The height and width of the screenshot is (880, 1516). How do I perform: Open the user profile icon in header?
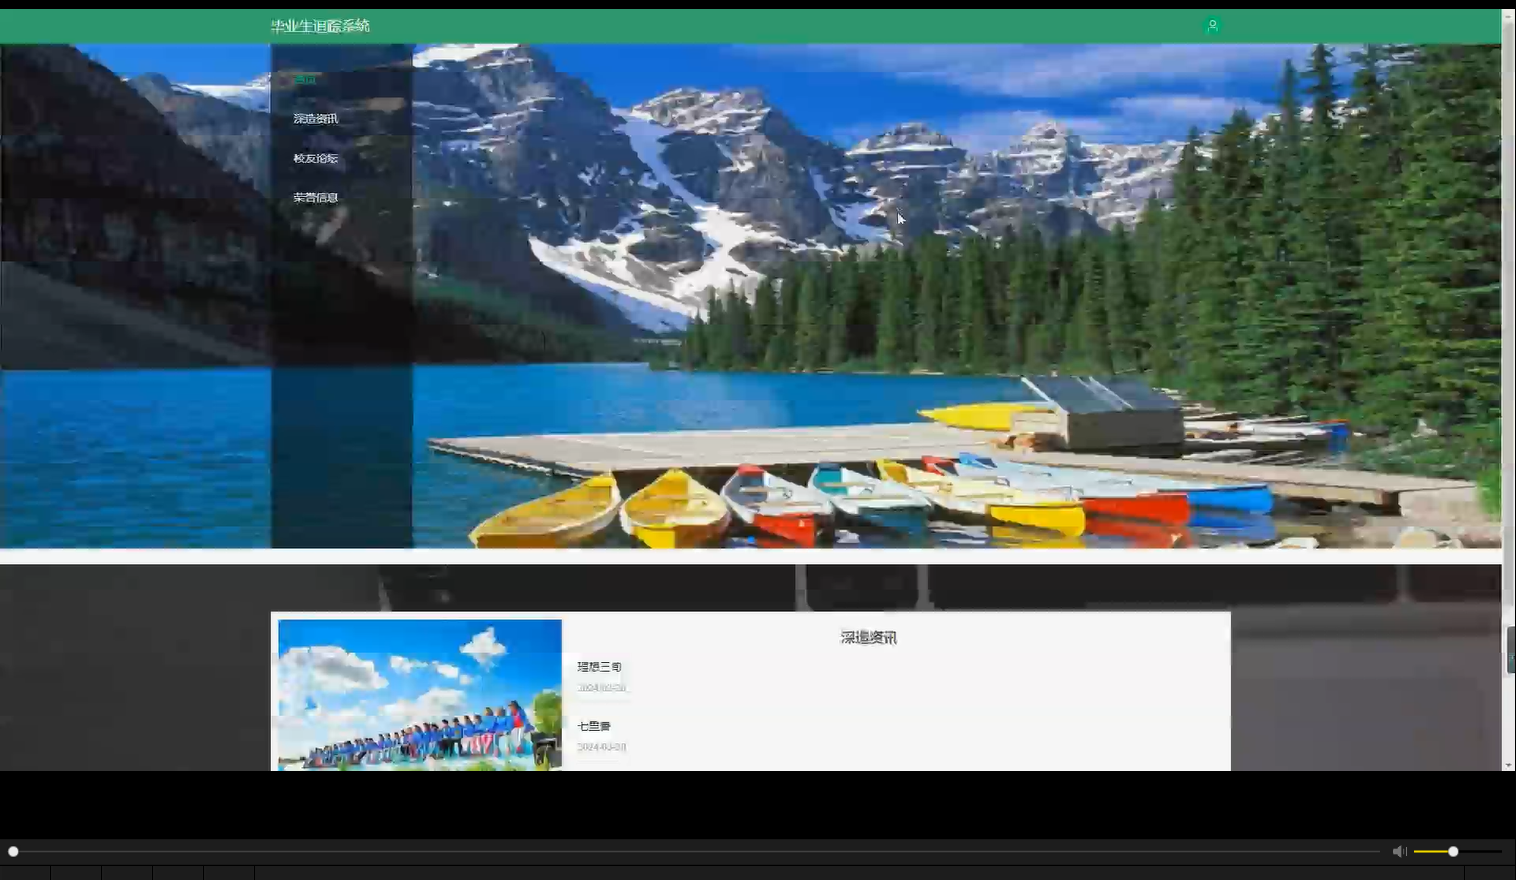point(1212,26)
